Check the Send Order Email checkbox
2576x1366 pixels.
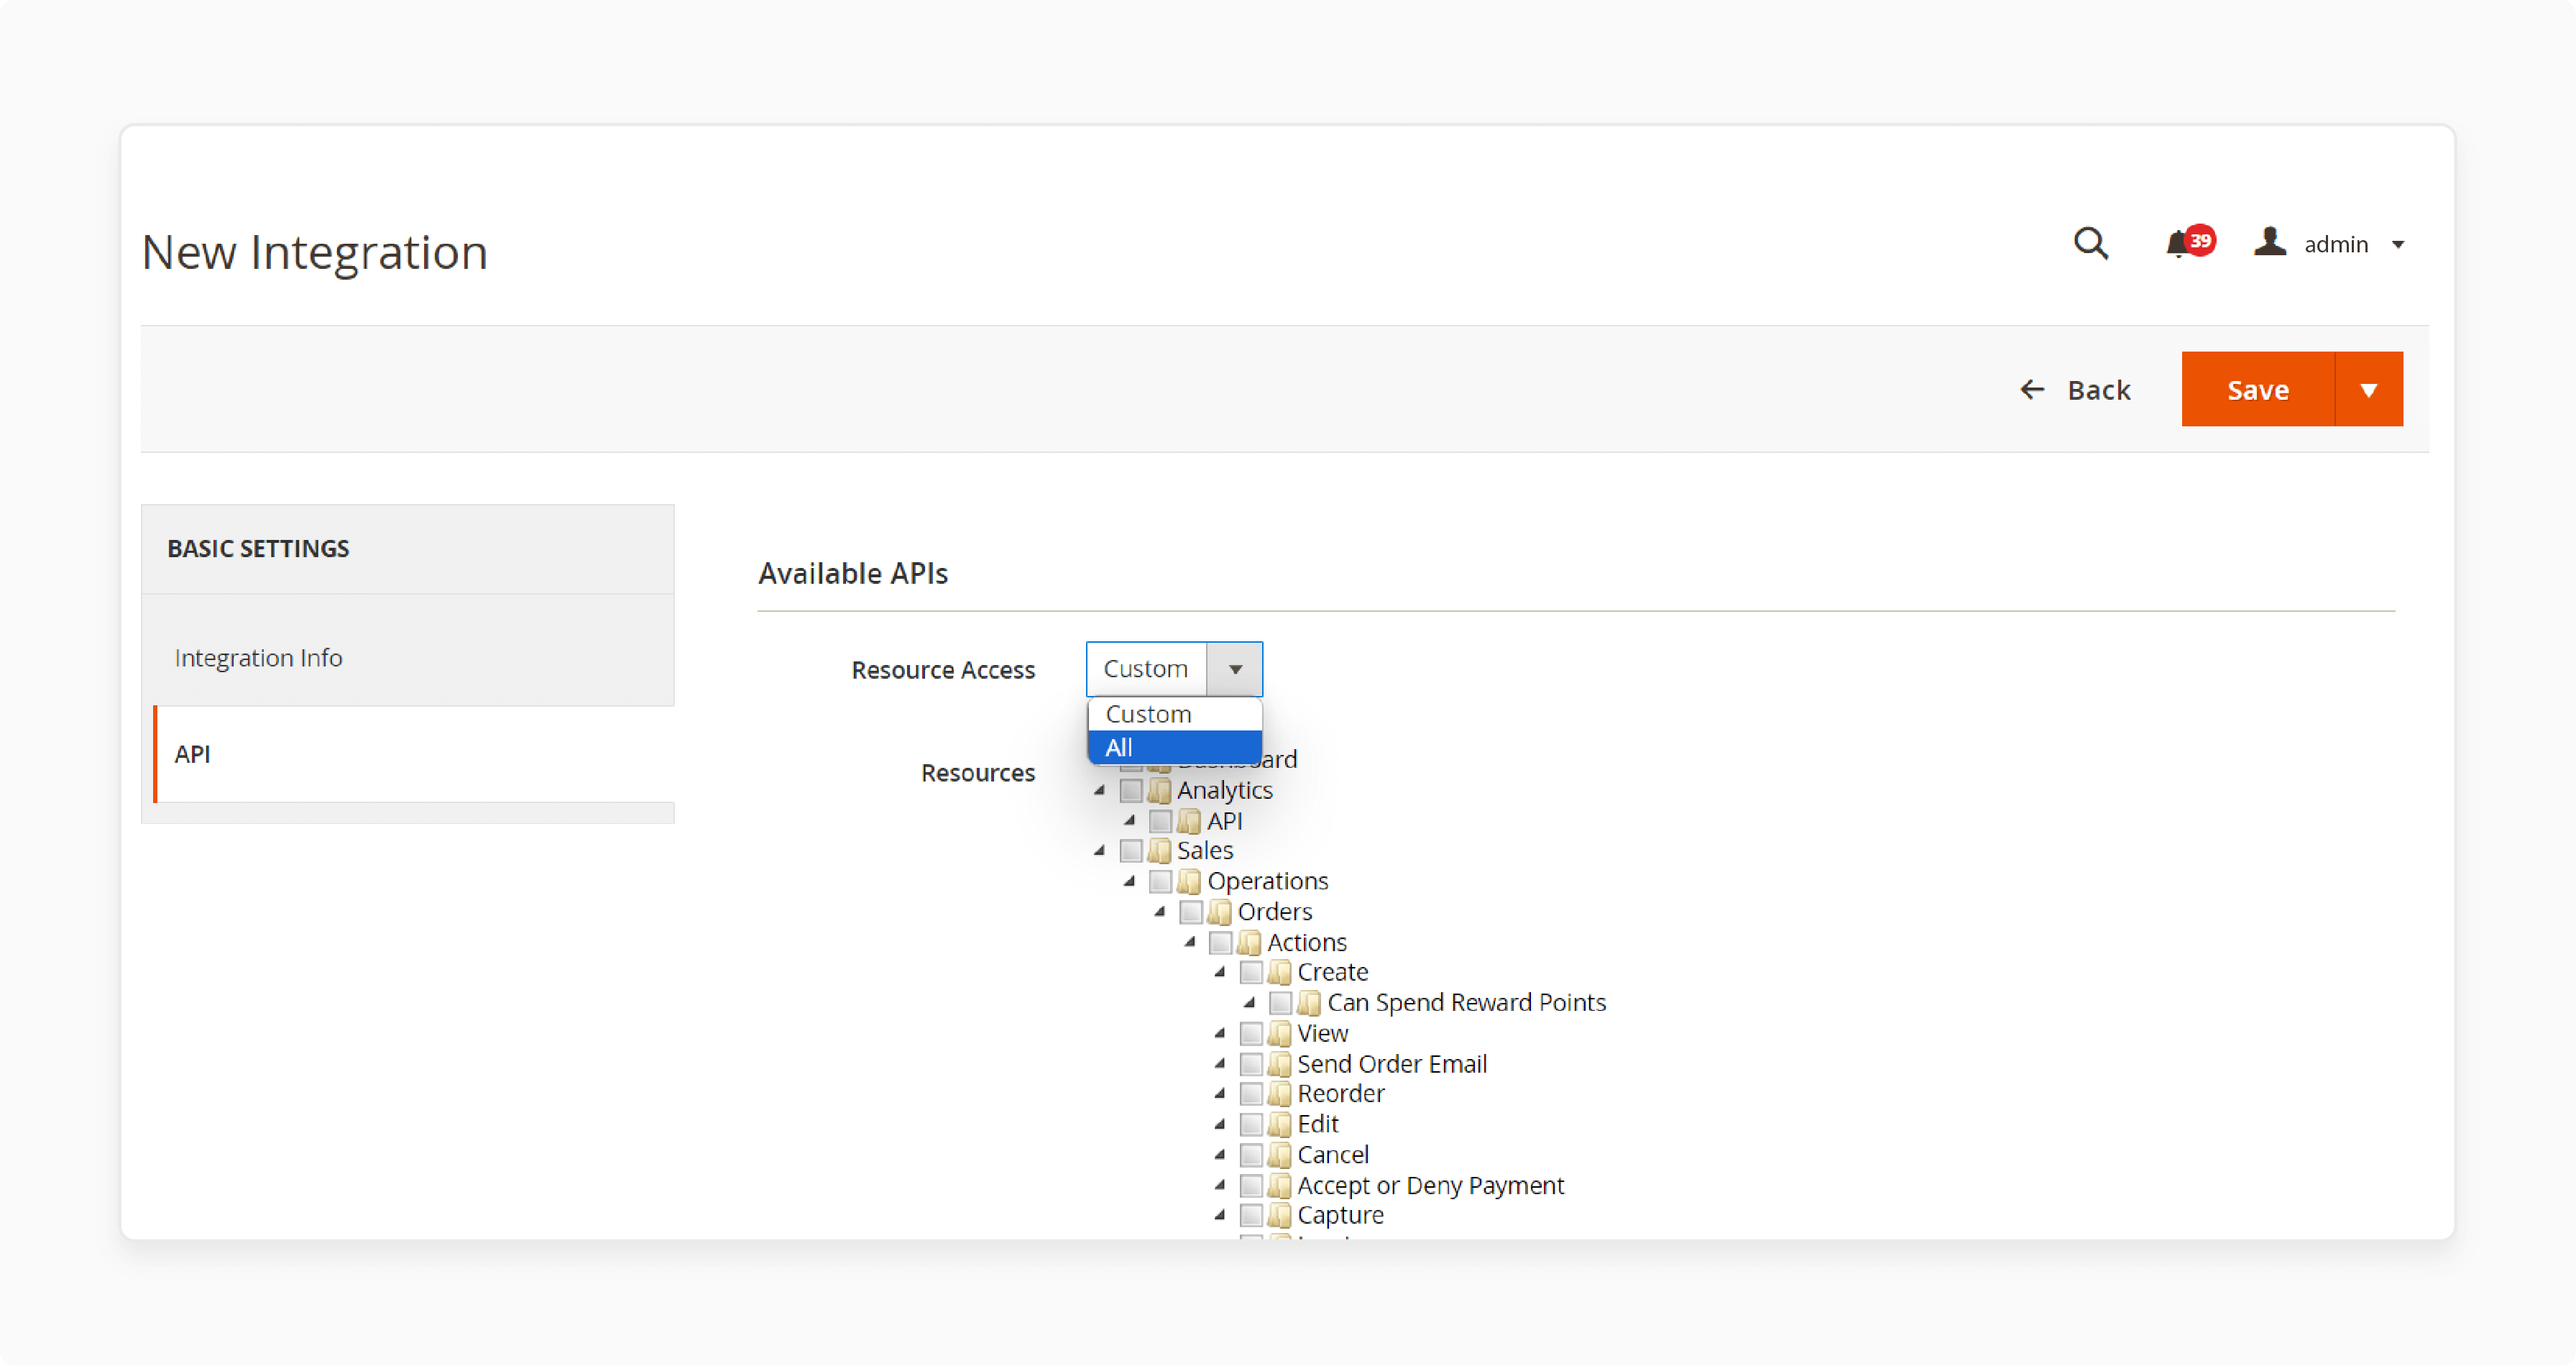1251,1064
